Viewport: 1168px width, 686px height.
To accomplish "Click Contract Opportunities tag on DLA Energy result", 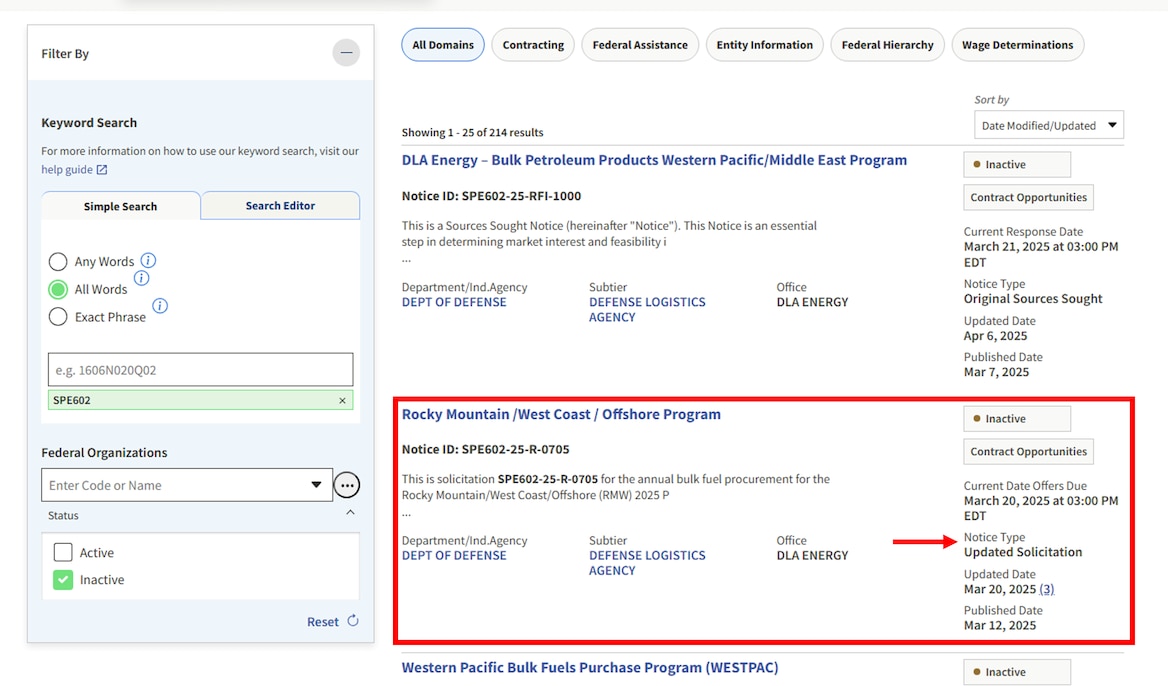I will (x=1028, y=197).
